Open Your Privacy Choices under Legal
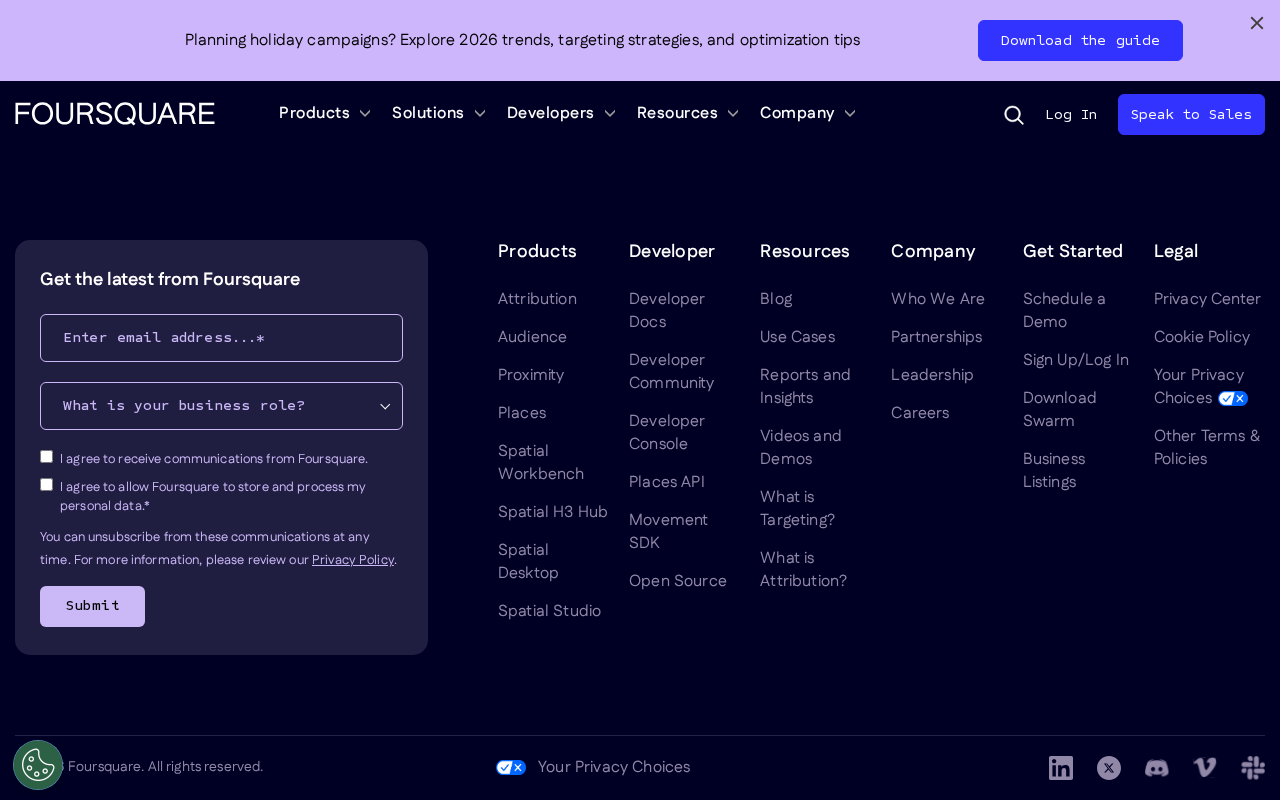Viewport: 1280px width, 800px height. [1200, 386]
